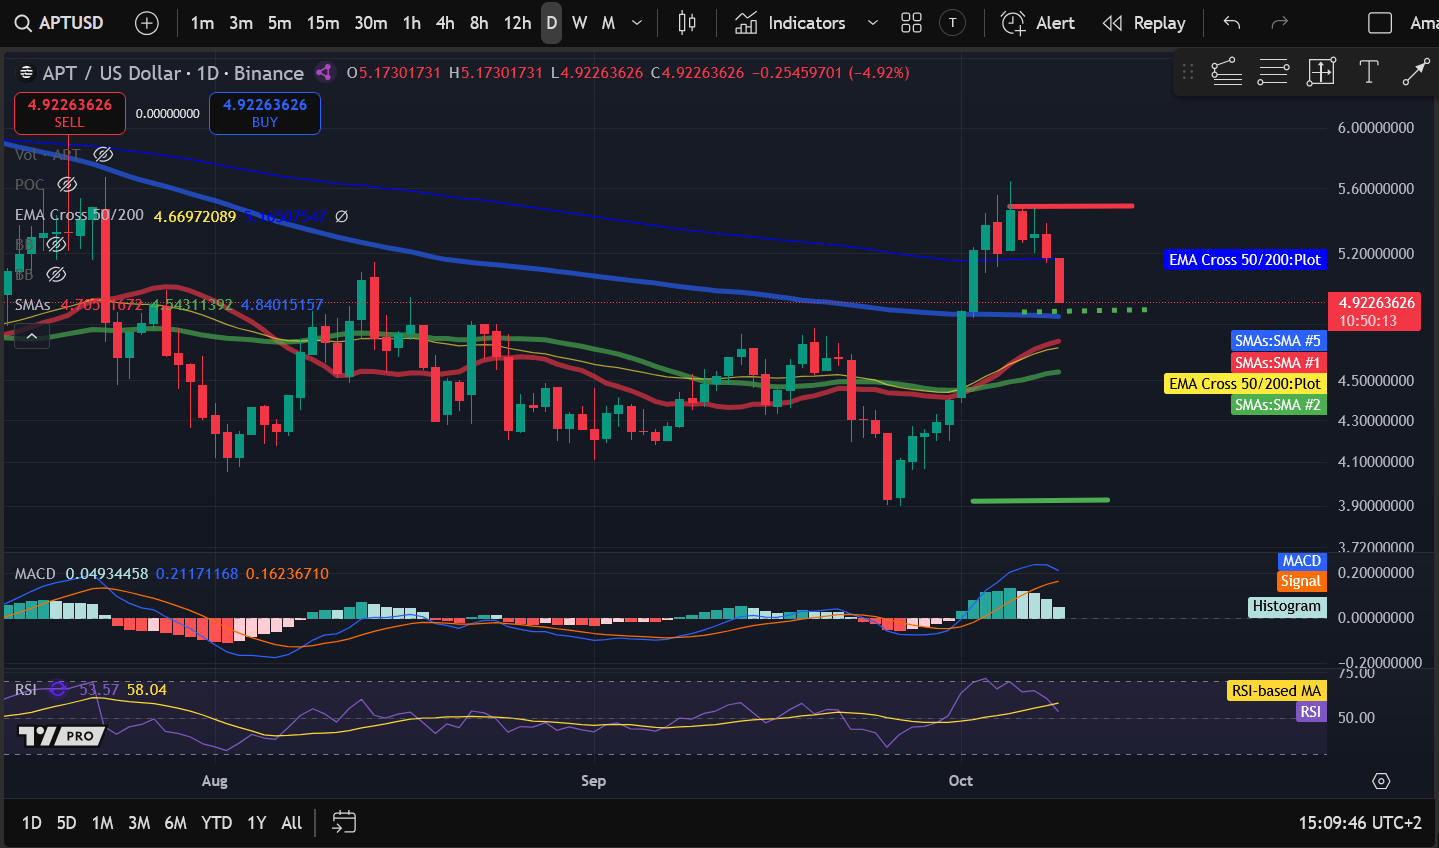Start bar Replay mode

pyautogui.click(x=1143, y=23)
